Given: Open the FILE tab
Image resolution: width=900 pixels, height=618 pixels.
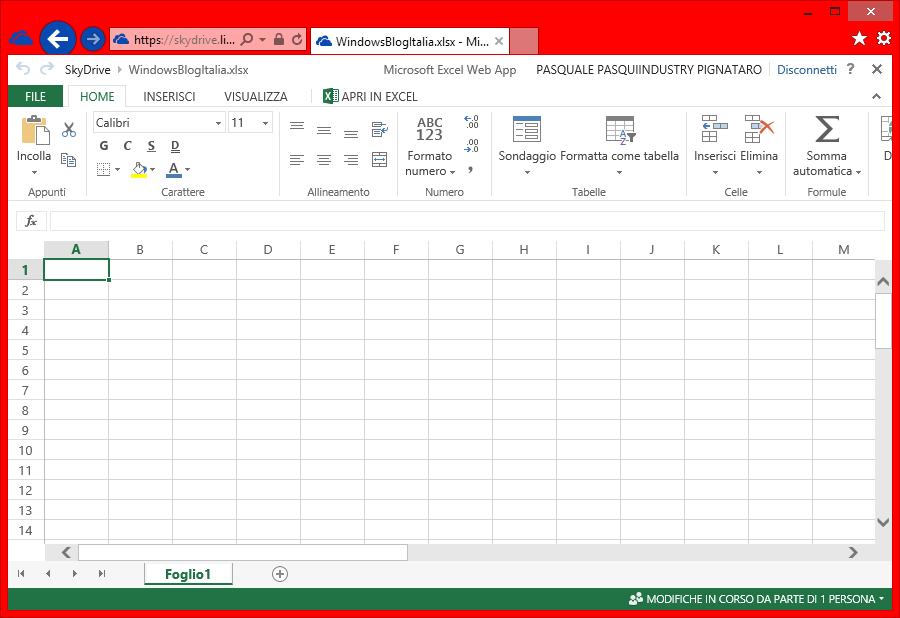Looking at the screenshot, I should (x=36, y=96).
